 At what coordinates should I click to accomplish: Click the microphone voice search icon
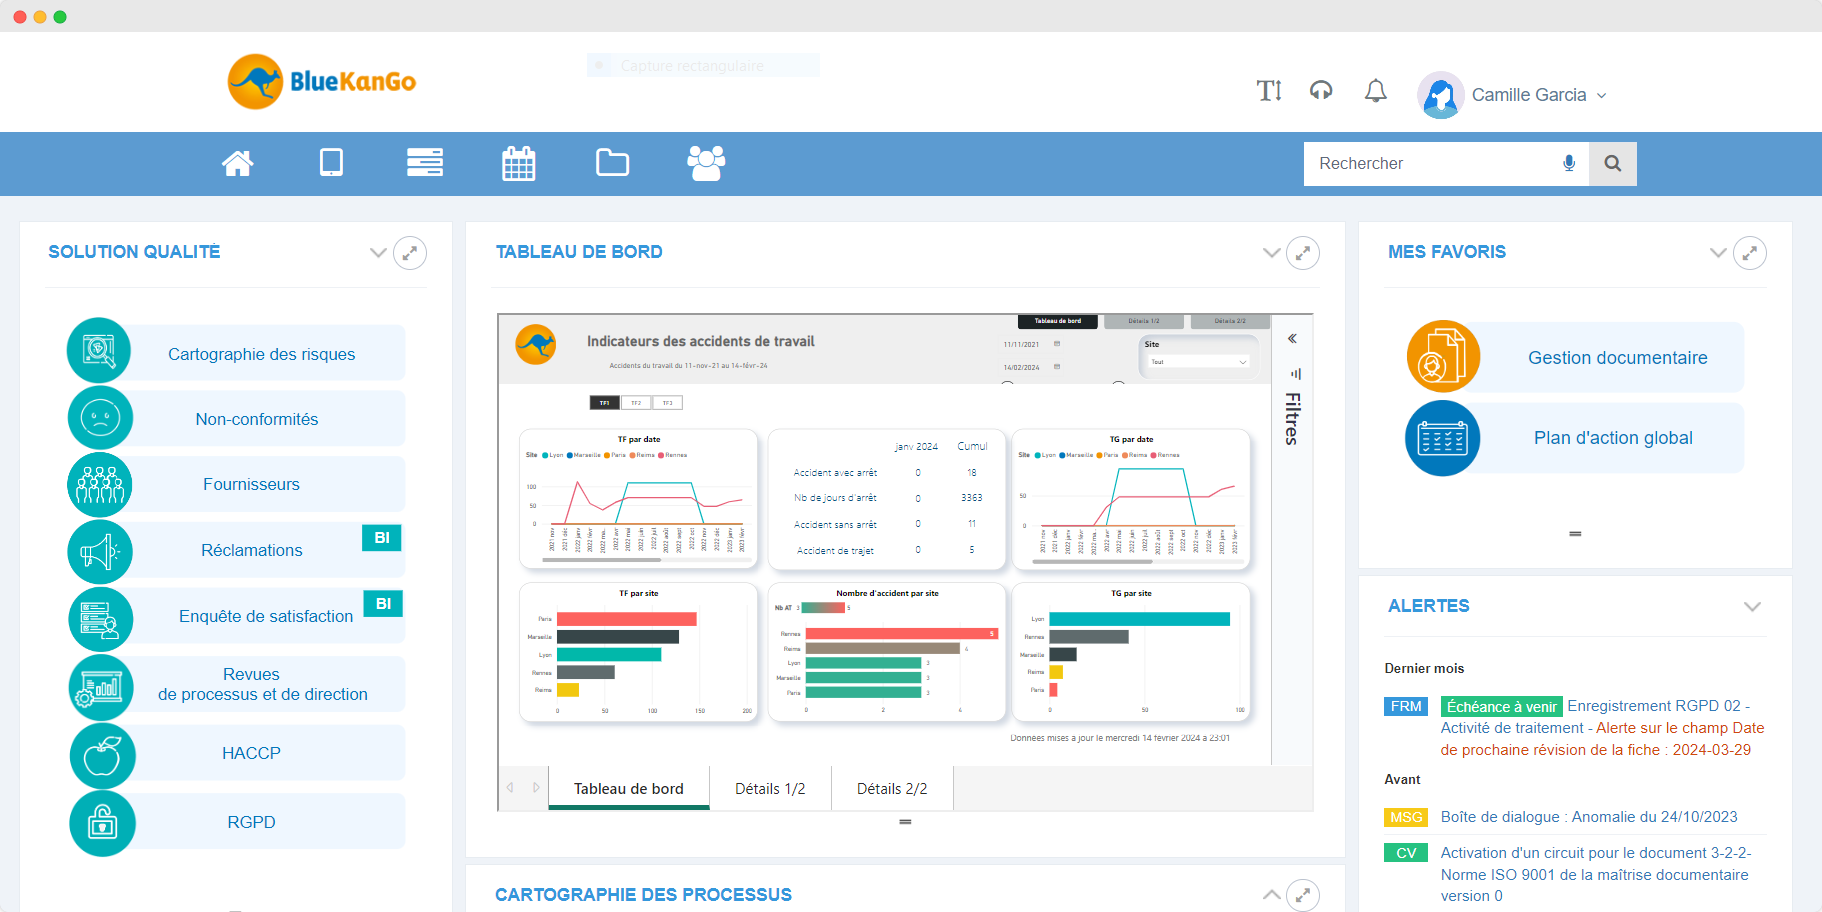[1569, 163]
